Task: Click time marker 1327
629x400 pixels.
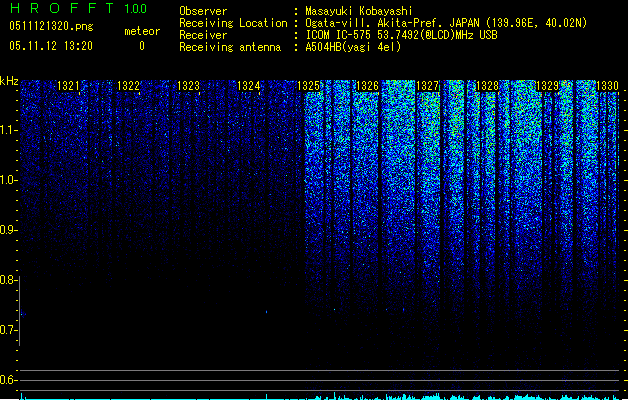Action: 428,86
